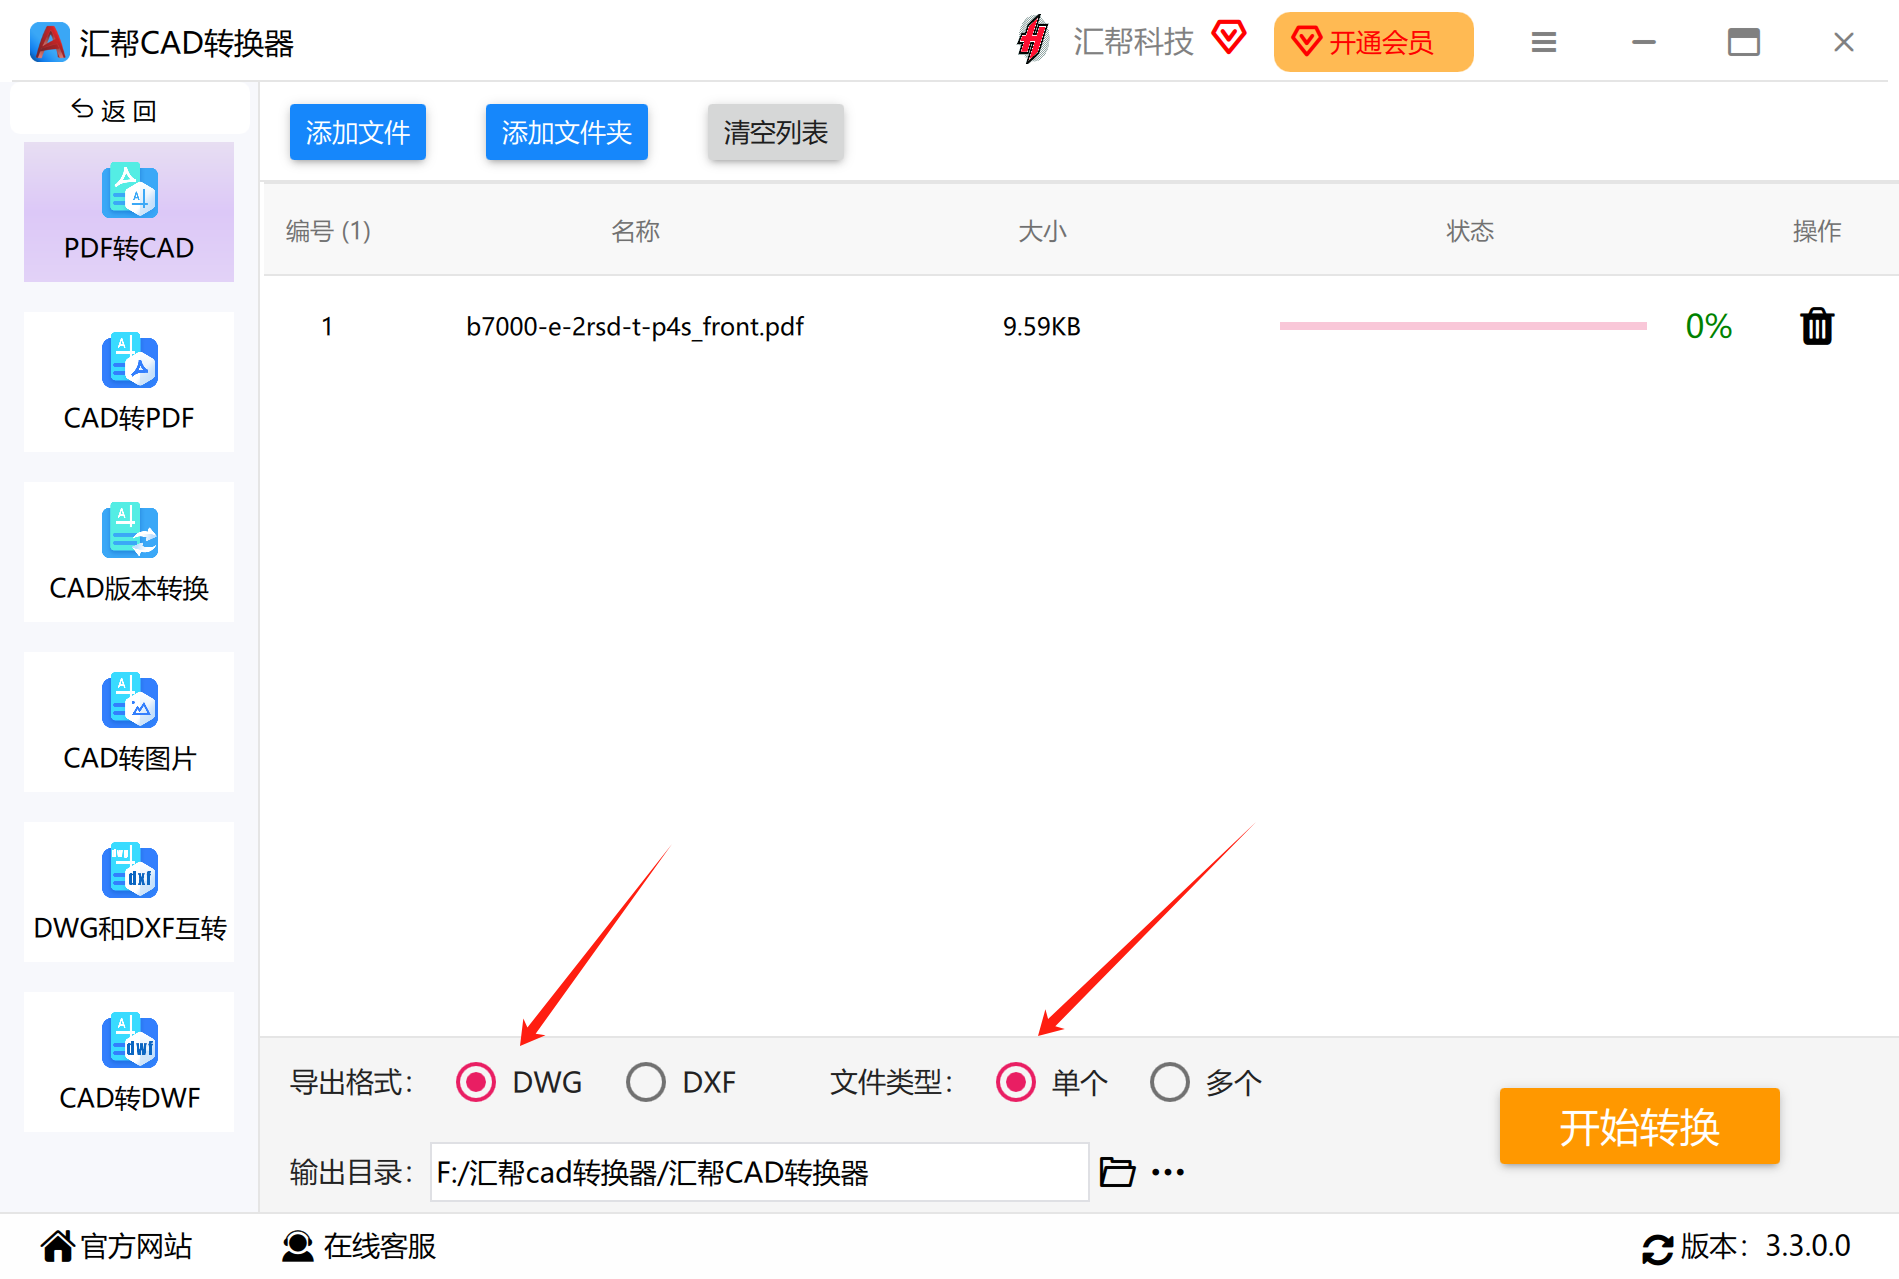
Task: Click the 操作 column header
Action: coord(1817,231)
